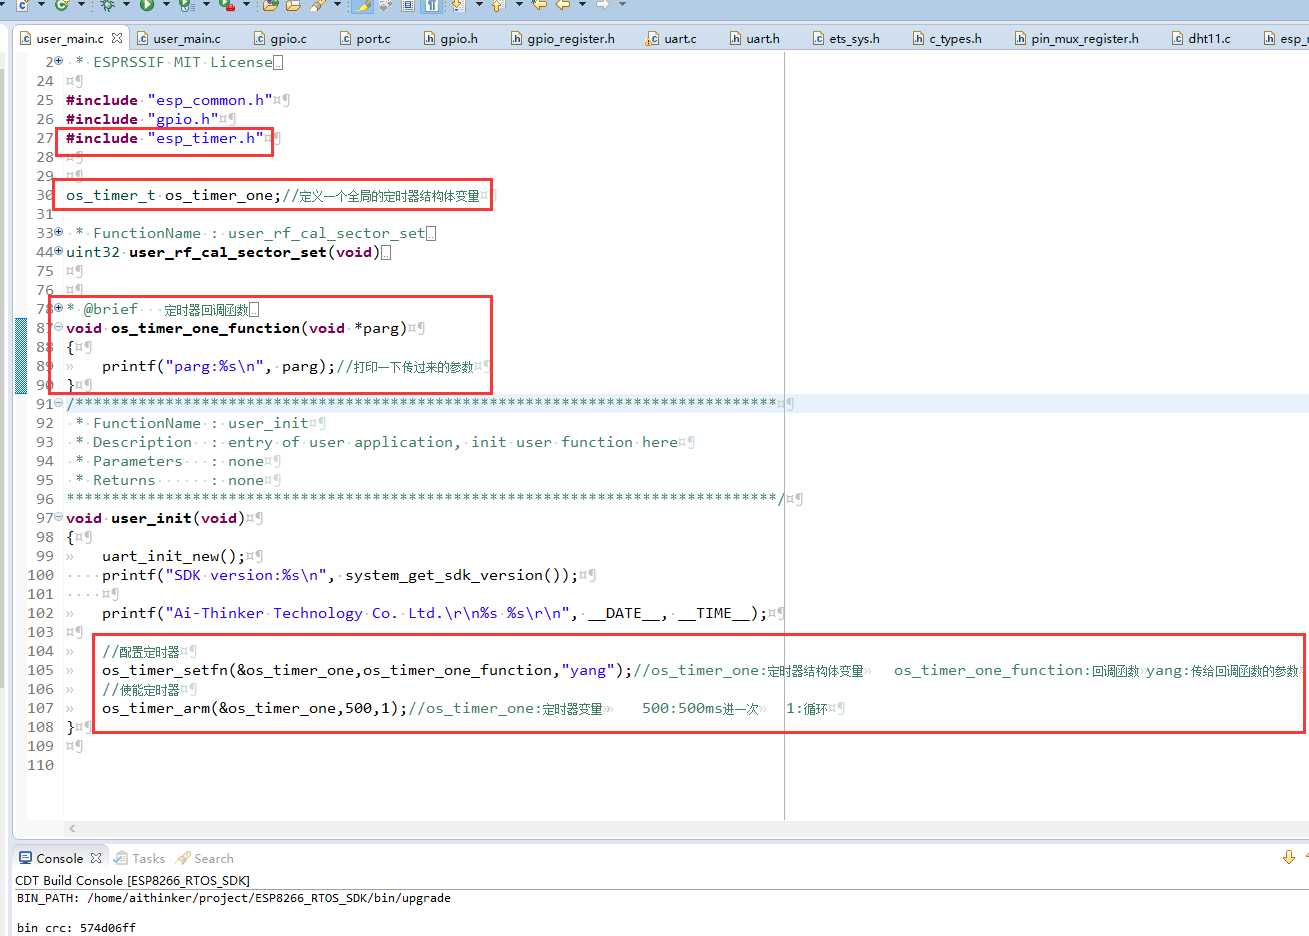The height and width of the screenshot is (936, 1309).
Task: Expand folded comment at line 33
Action: click(59, 233)
